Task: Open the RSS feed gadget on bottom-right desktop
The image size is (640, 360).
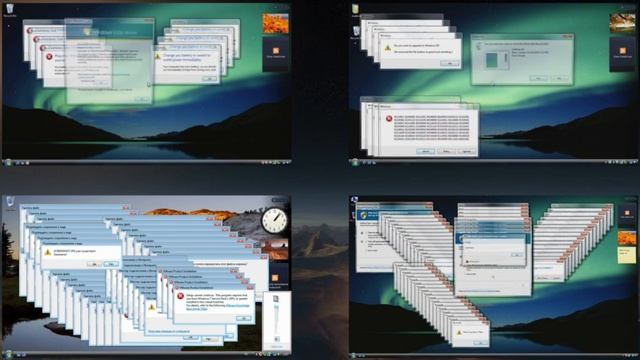Action: click(627, 215)
